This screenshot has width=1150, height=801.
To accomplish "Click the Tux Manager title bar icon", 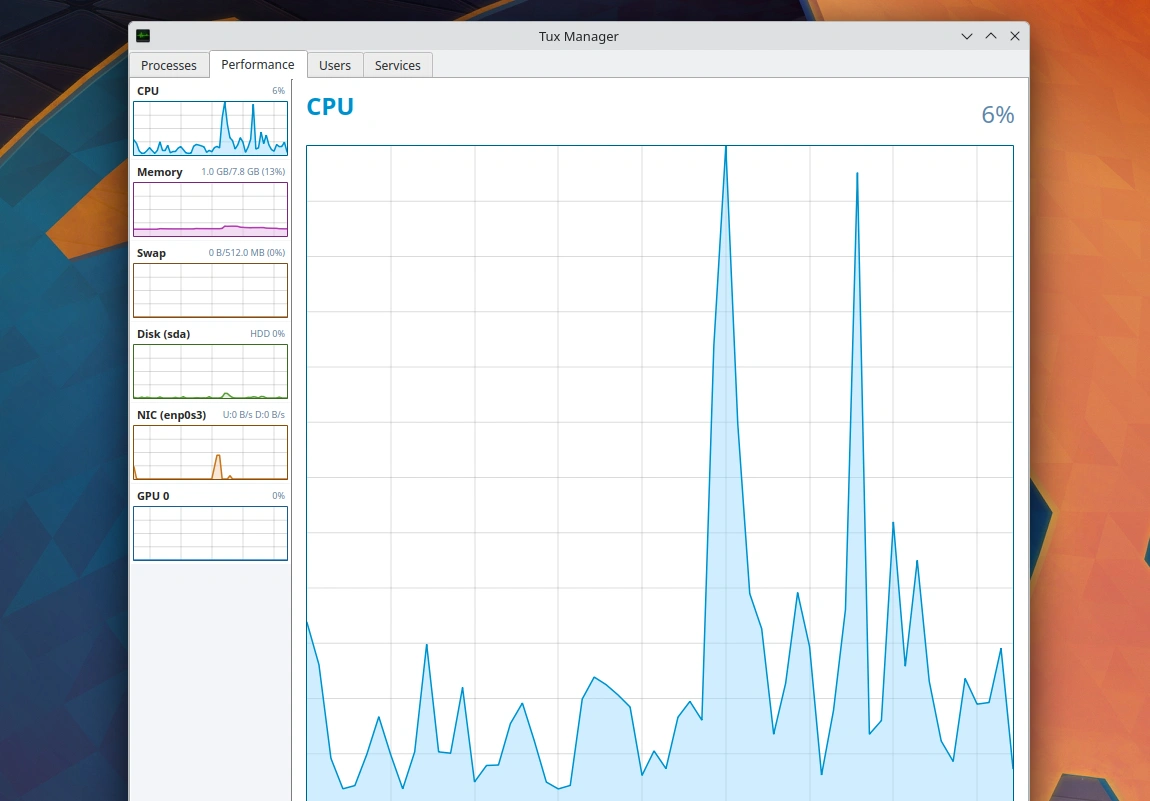I will tap(144, 36).
